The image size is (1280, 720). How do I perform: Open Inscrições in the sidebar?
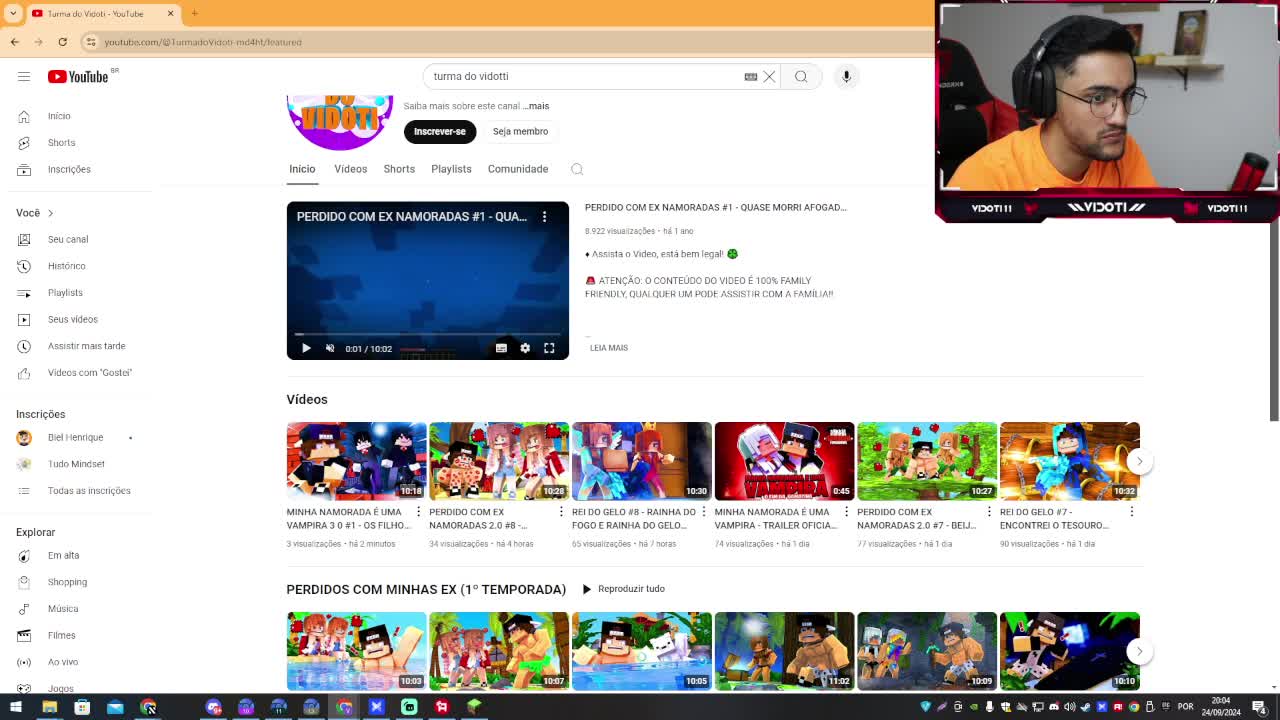point(80,169)
